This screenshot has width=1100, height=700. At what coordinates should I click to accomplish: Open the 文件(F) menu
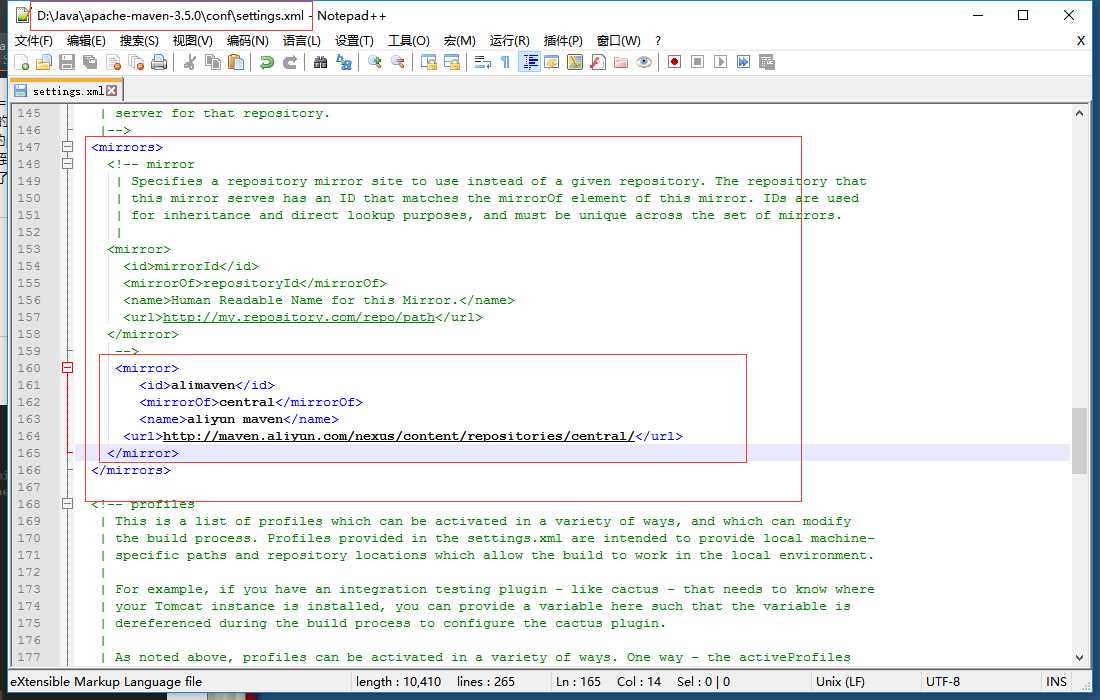pyautogui.click(x=34, y=41)
